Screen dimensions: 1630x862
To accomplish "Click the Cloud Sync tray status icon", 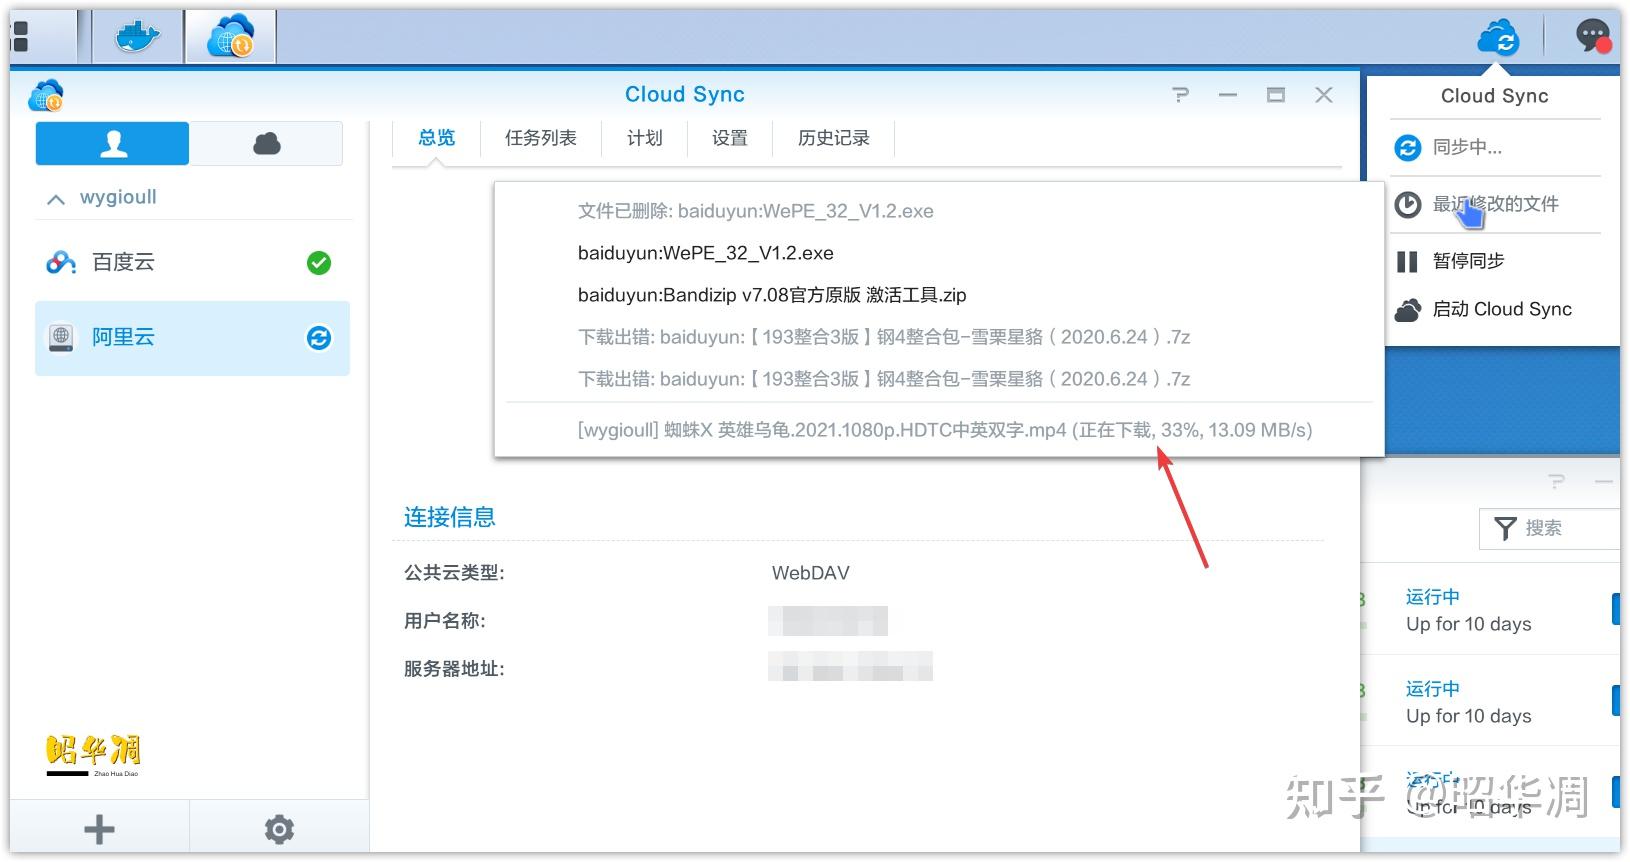I will point(1497,38).
